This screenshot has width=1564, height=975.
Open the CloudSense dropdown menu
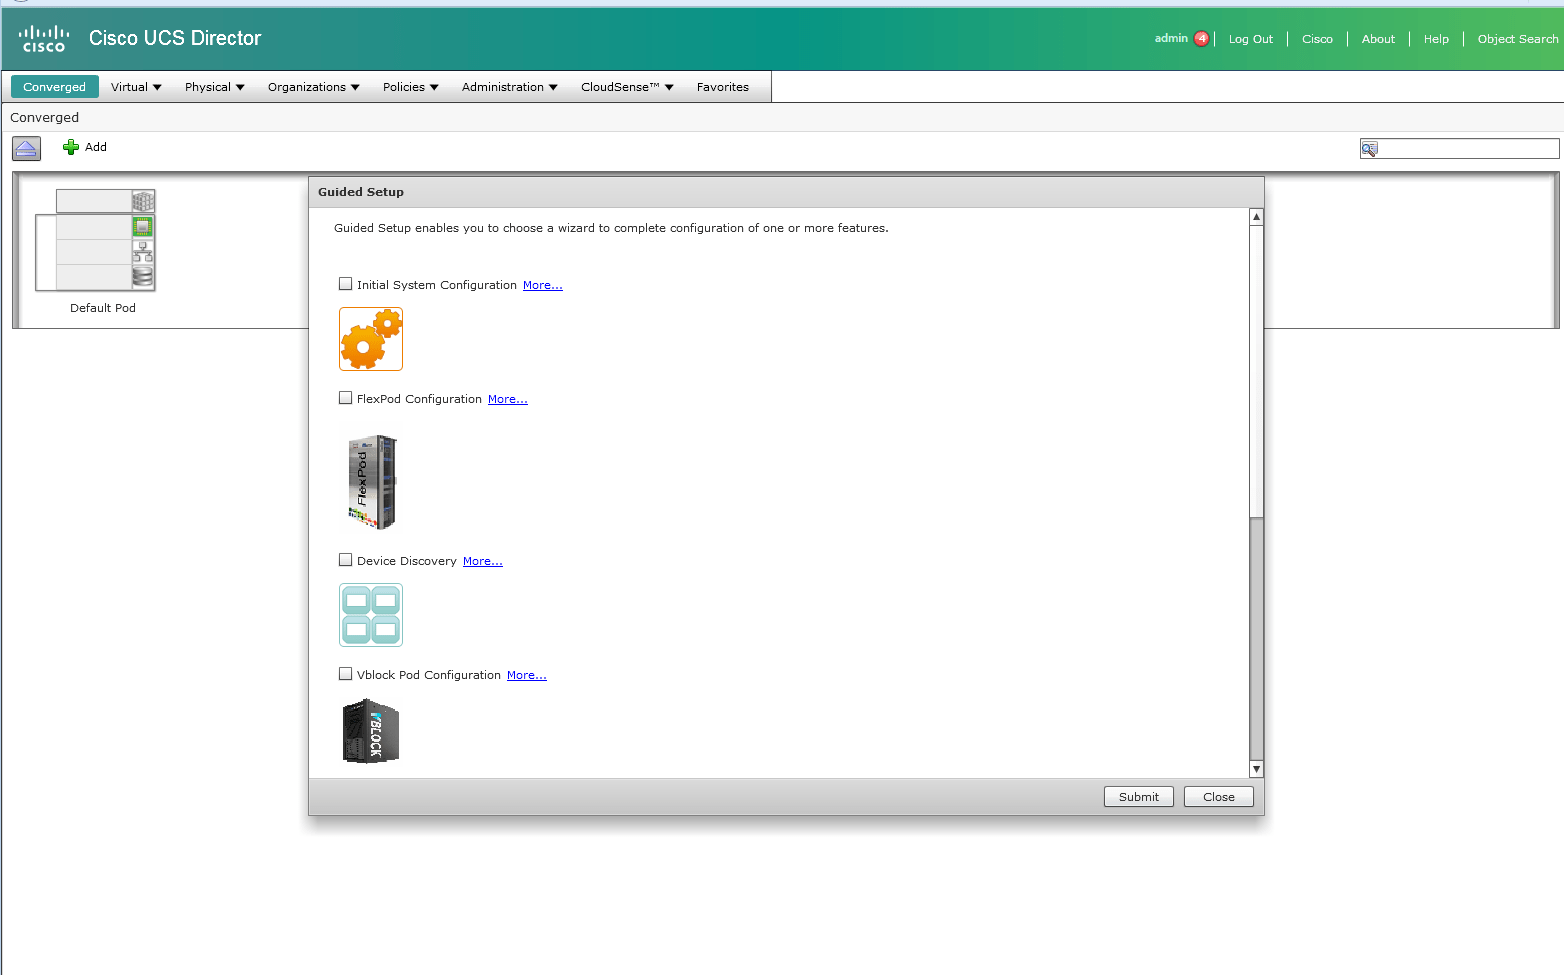(627, 87)
